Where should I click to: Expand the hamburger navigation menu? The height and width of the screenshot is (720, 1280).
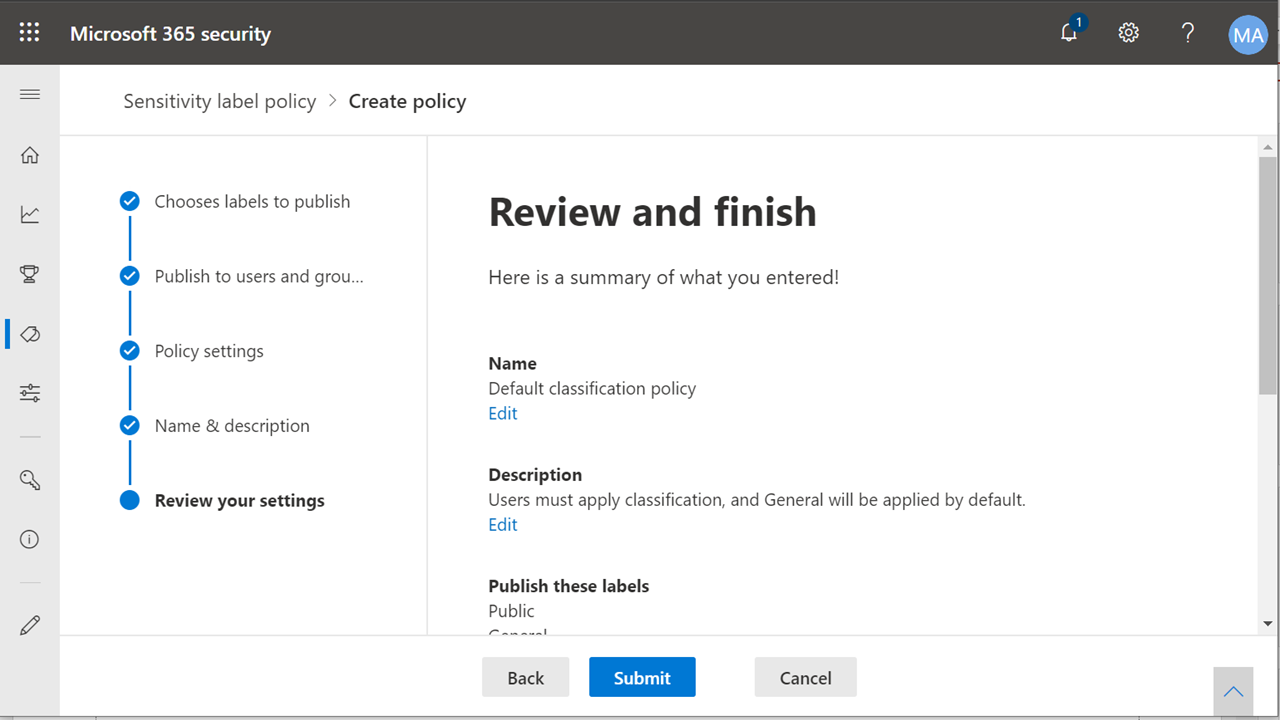pos(30,95)
